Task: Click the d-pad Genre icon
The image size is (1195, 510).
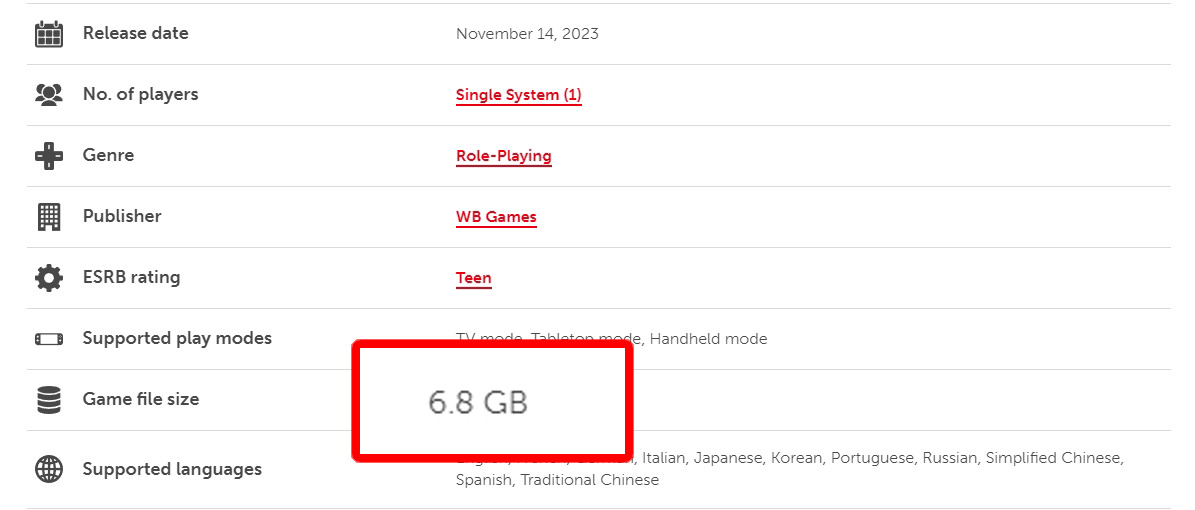Action: [x=49, y=156]
